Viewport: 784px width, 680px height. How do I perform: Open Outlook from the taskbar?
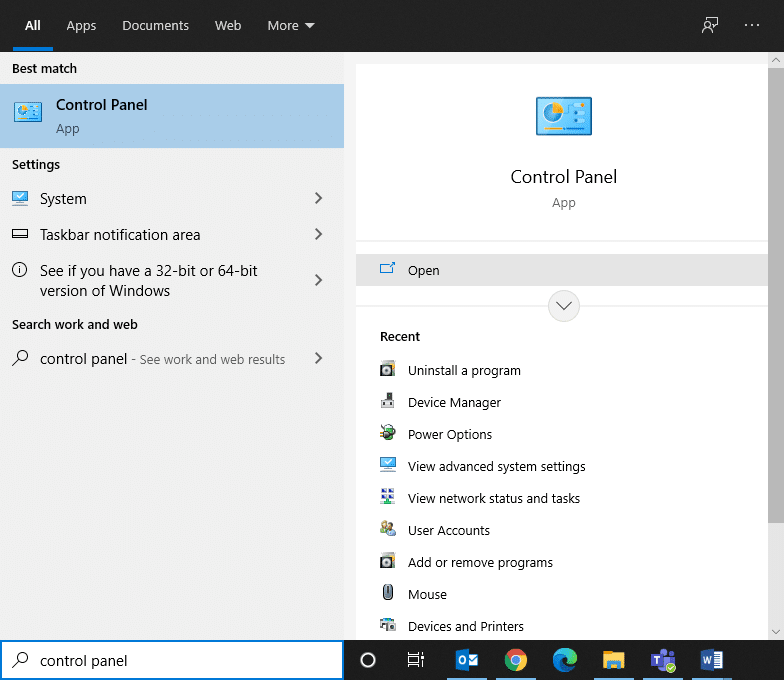(x=467, y=660)
